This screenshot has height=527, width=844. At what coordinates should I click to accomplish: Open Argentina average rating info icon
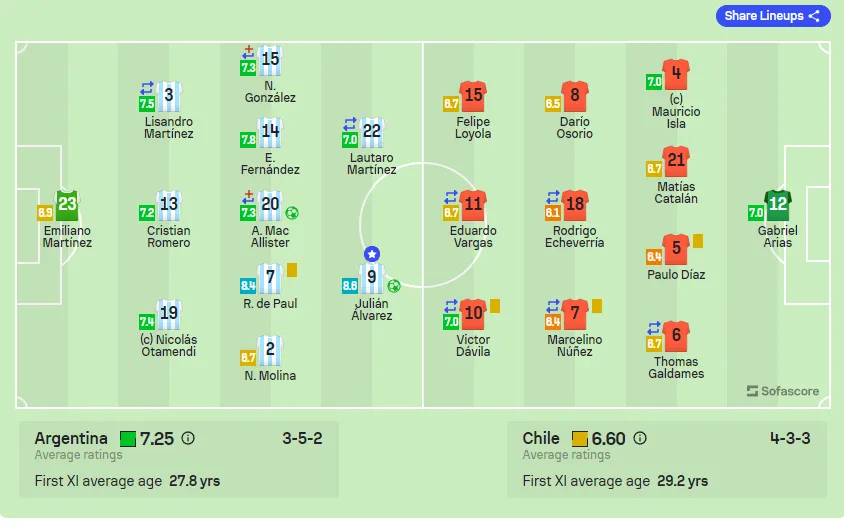tap(188, 438)
